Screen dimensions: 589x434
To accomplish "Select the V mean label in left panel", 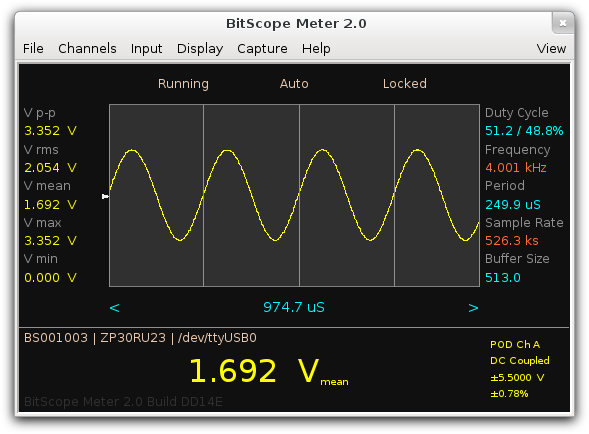I will tap(47, 186).
